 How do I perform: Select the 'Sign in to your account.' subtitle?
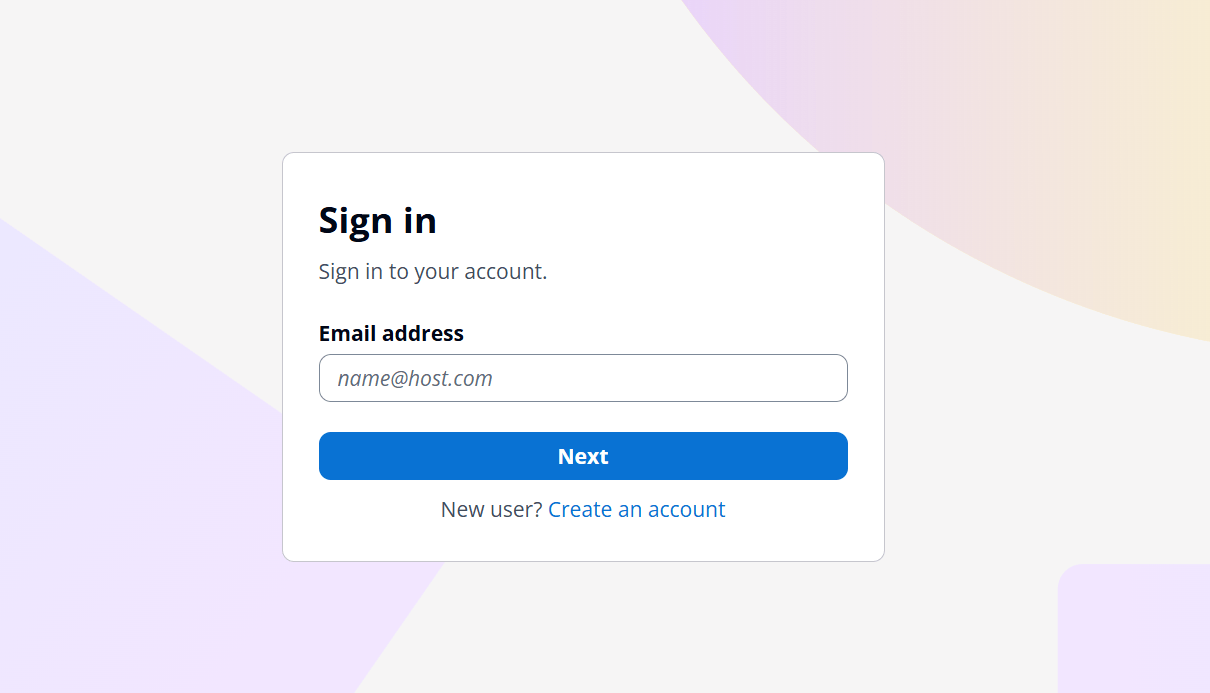432,271
